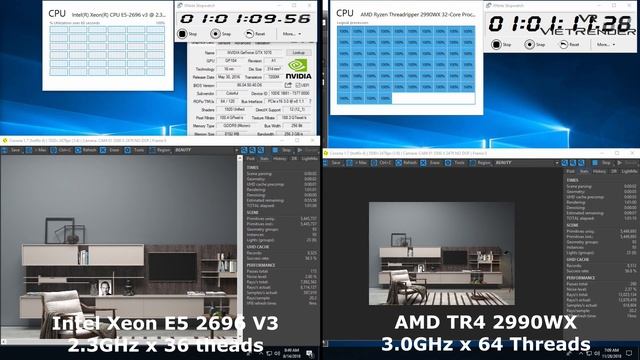
Task: Click Render play icon in AMD 2990WX window
Action: coord(620,163)
